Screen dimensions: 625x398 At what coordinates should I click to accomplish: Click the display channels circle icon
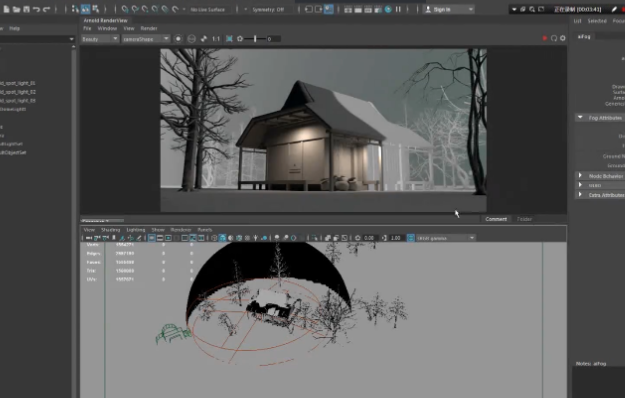tap(178, 39)
